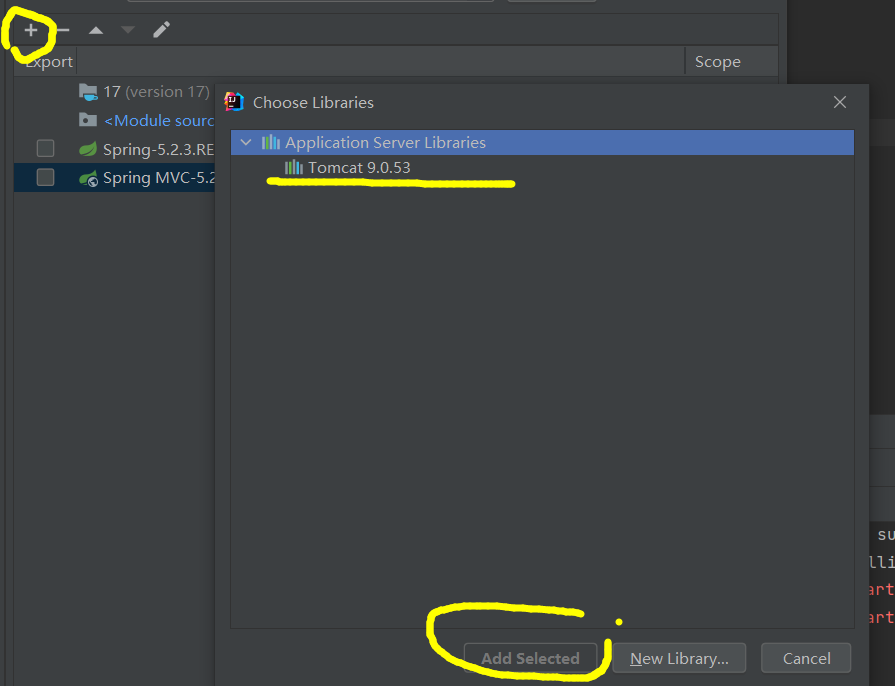The width and height of the screenshot is (895, 686).
Task: Close the Choose Libraries dialog with X
Action: (840, 102)
